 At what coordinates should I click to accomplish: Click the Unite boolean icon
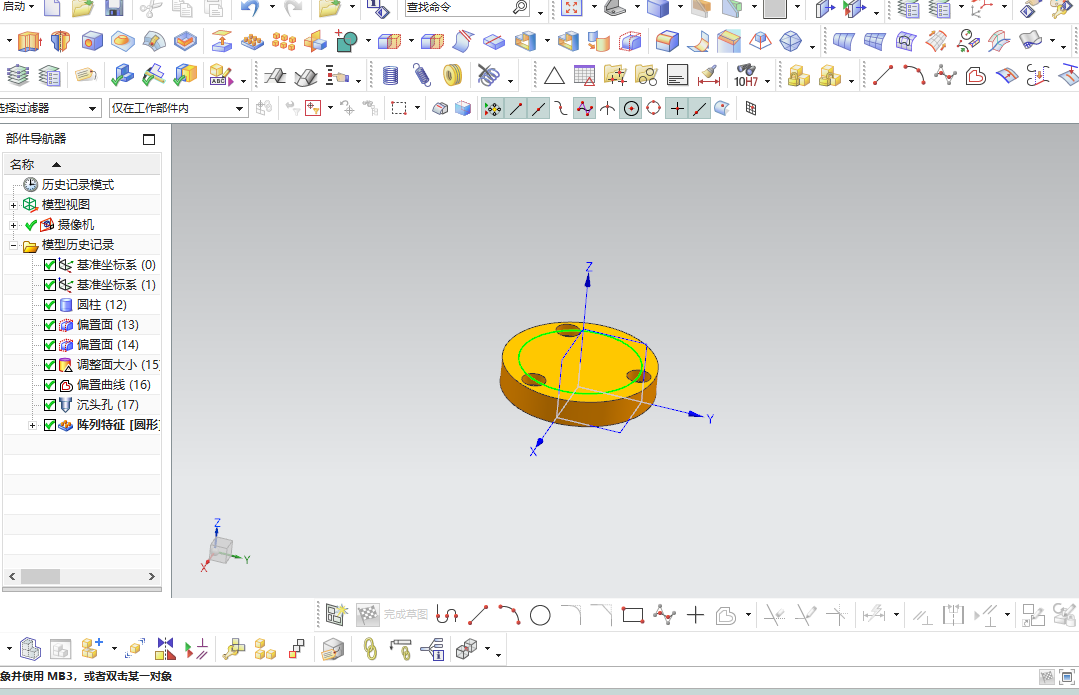point(346,41)
